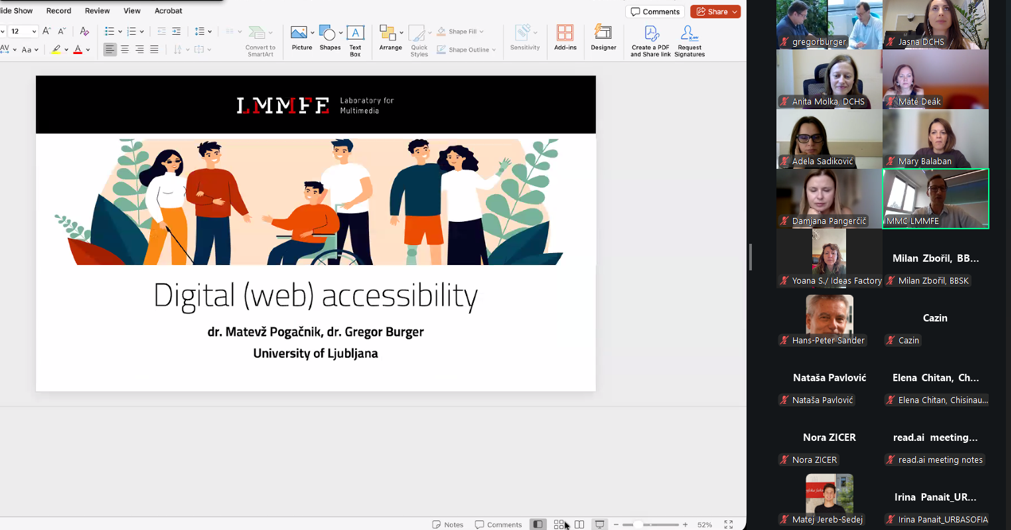Toggle Normal view in status bar
This screenshot has width=1011, height=530.
click(x=538, y=524)
